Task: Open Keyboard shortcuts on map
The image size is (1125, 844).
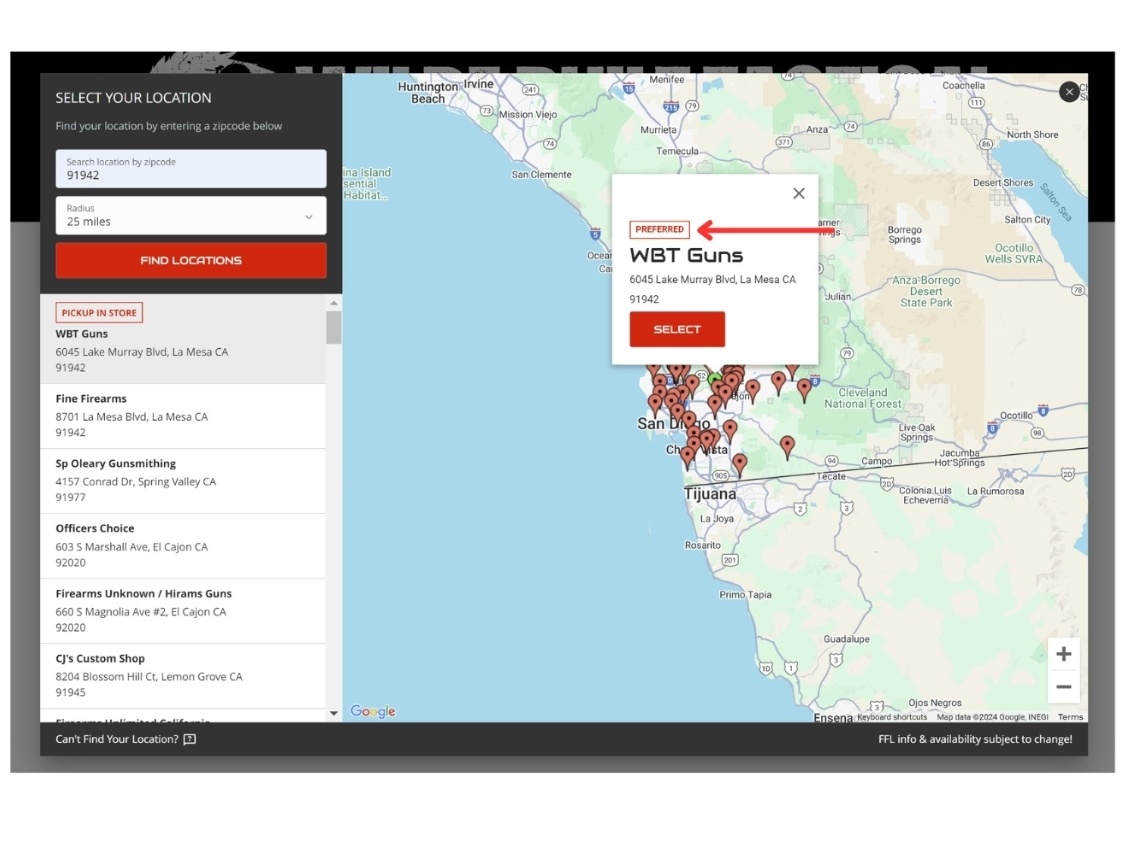Action: pos(892,717)
